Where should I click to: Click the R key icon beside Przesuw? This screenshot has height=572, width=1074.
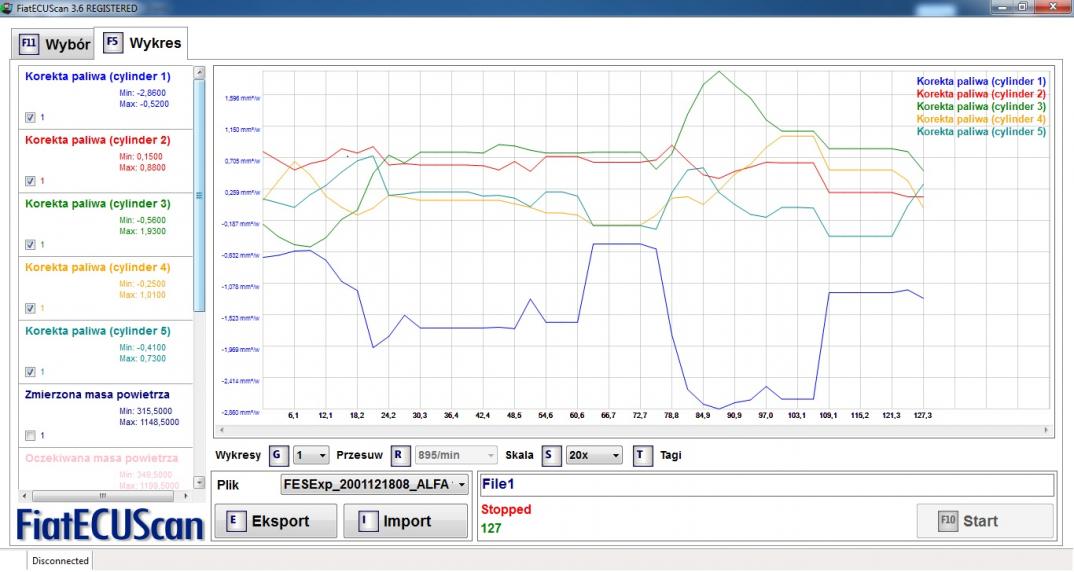pos(398,455)
